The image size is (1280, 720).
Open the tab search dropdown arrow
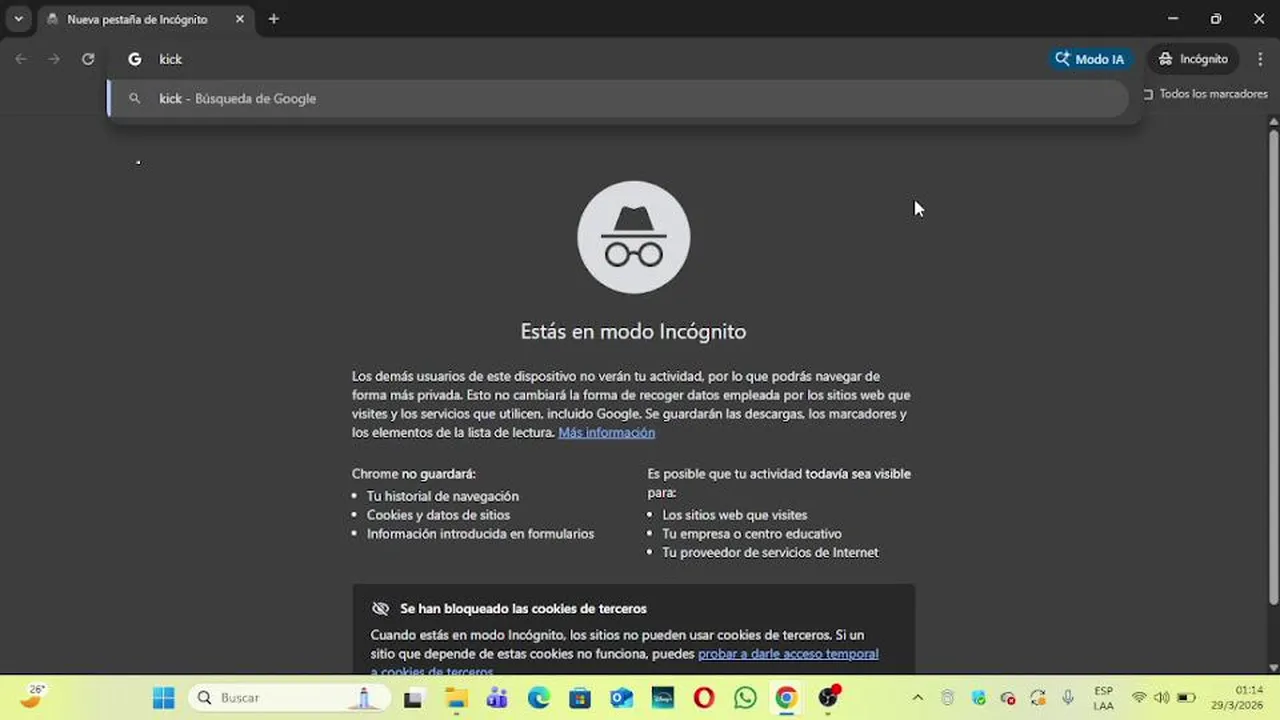18,19
